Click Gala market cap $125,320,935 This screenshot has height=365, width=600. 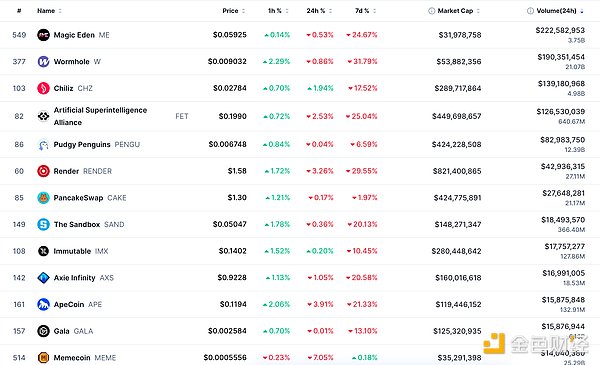point(457,331)
